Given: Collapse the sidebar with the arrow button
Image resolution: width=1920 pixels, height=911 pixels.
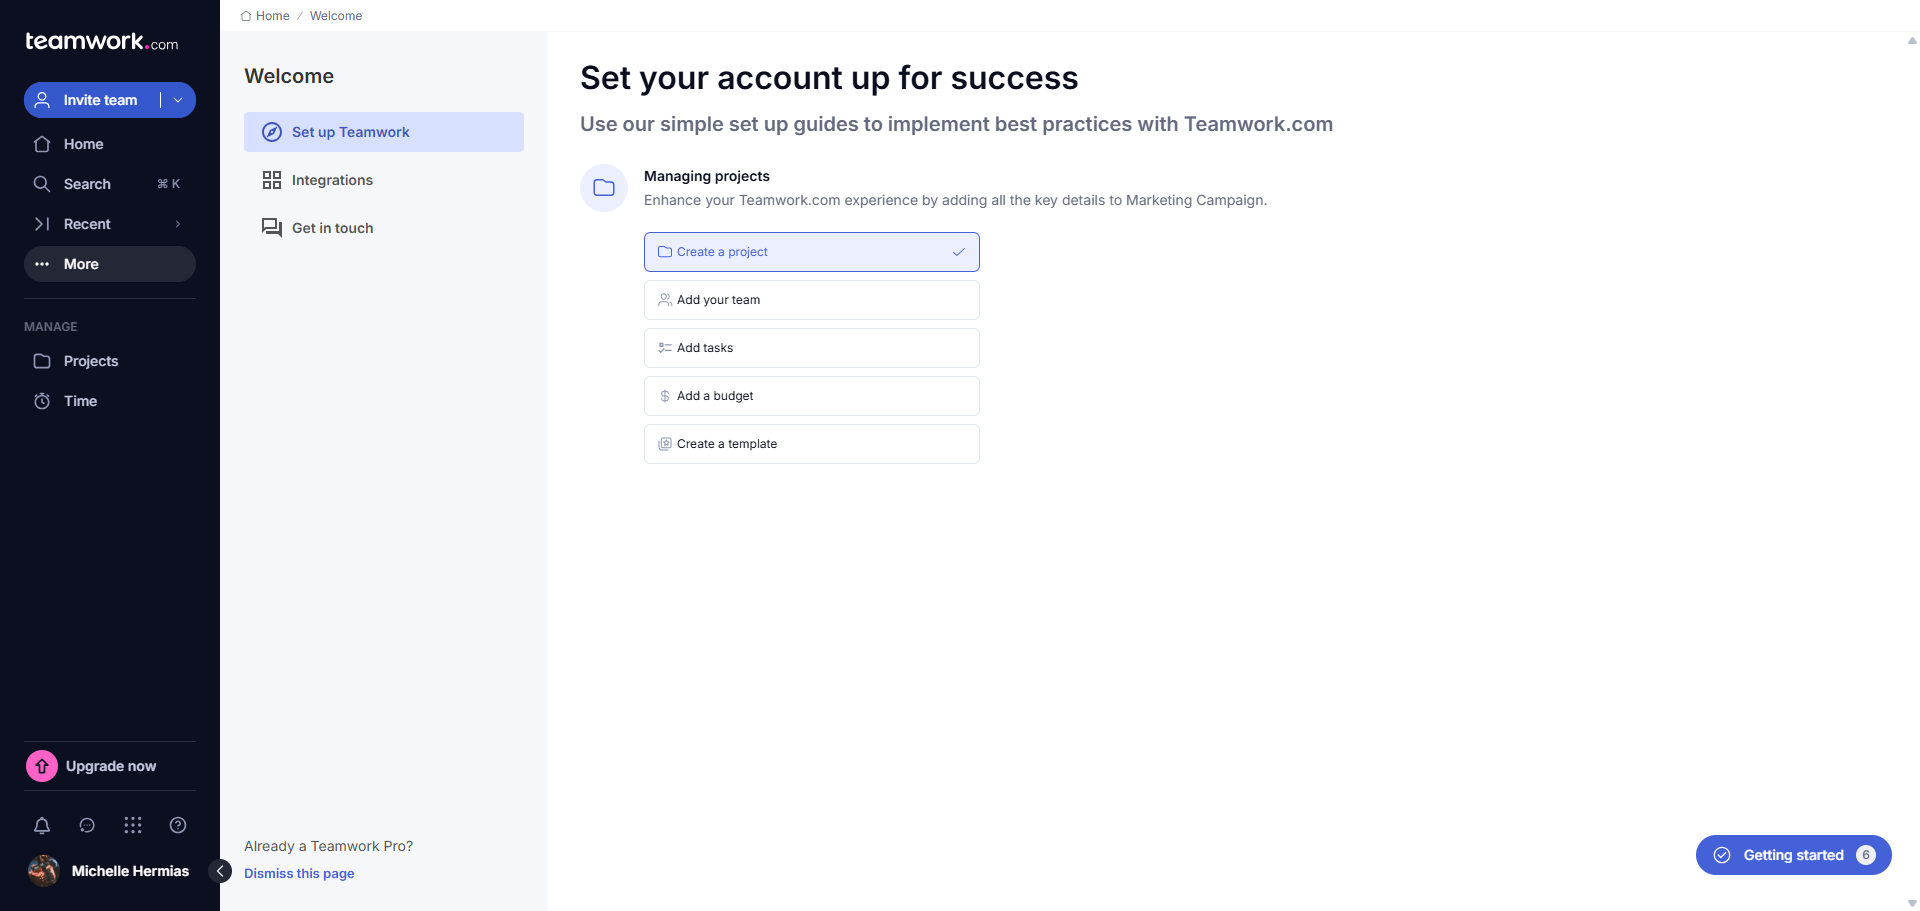Looking at the screenshot, I should pos(220,871).
